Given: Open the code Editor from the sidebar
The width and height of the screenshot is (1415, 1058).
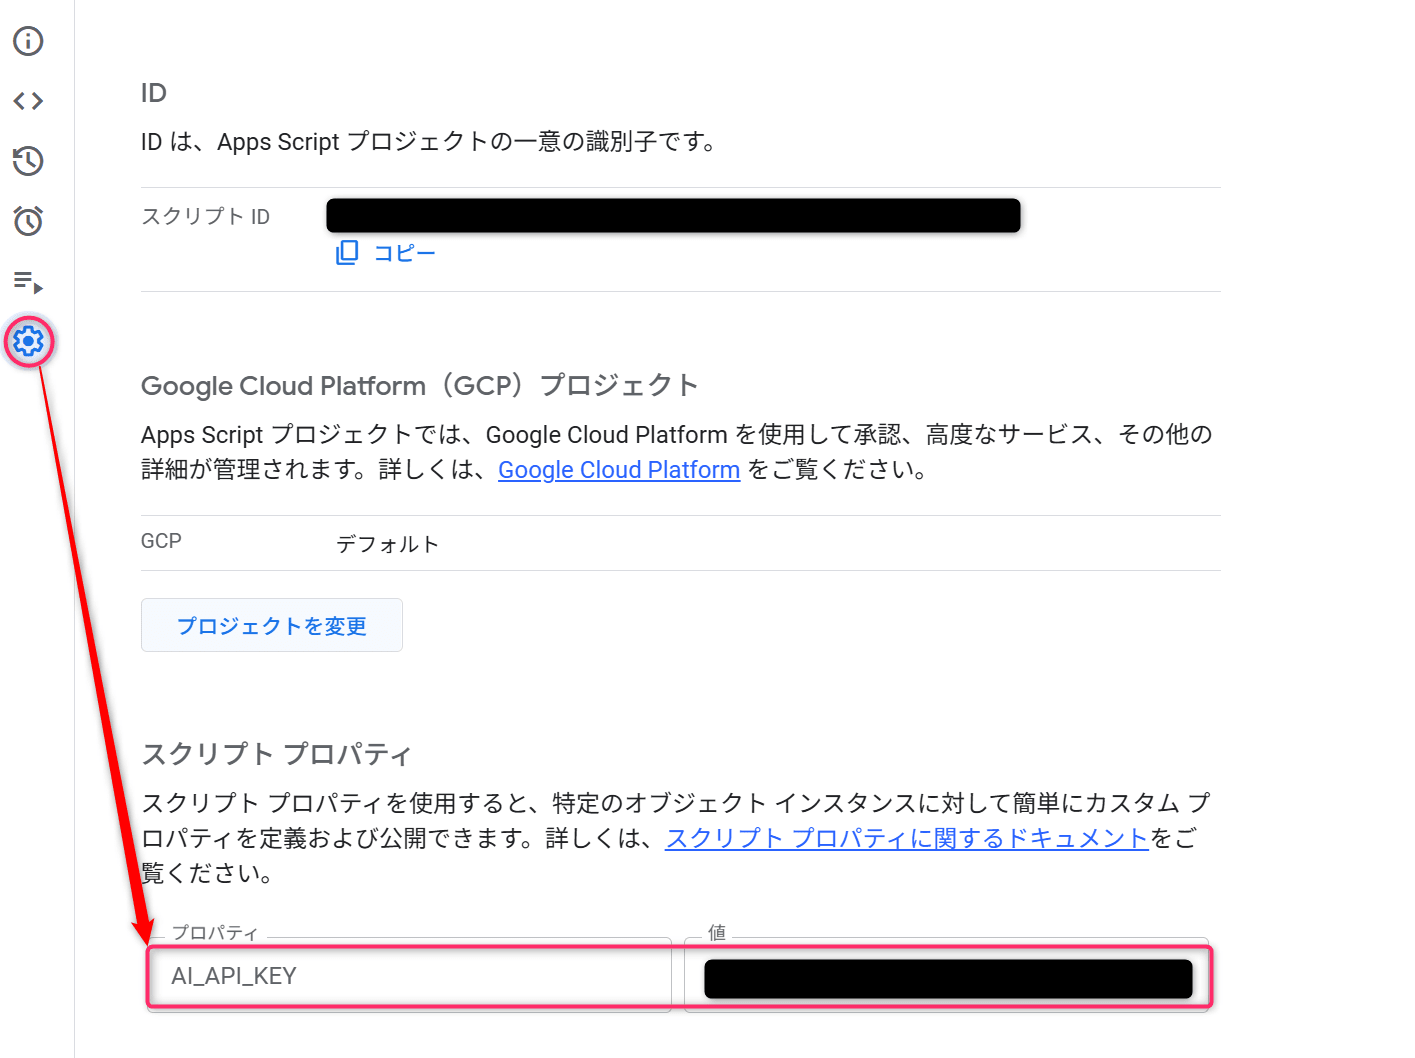Looking at the screenshot, I should tap(28, 101).
